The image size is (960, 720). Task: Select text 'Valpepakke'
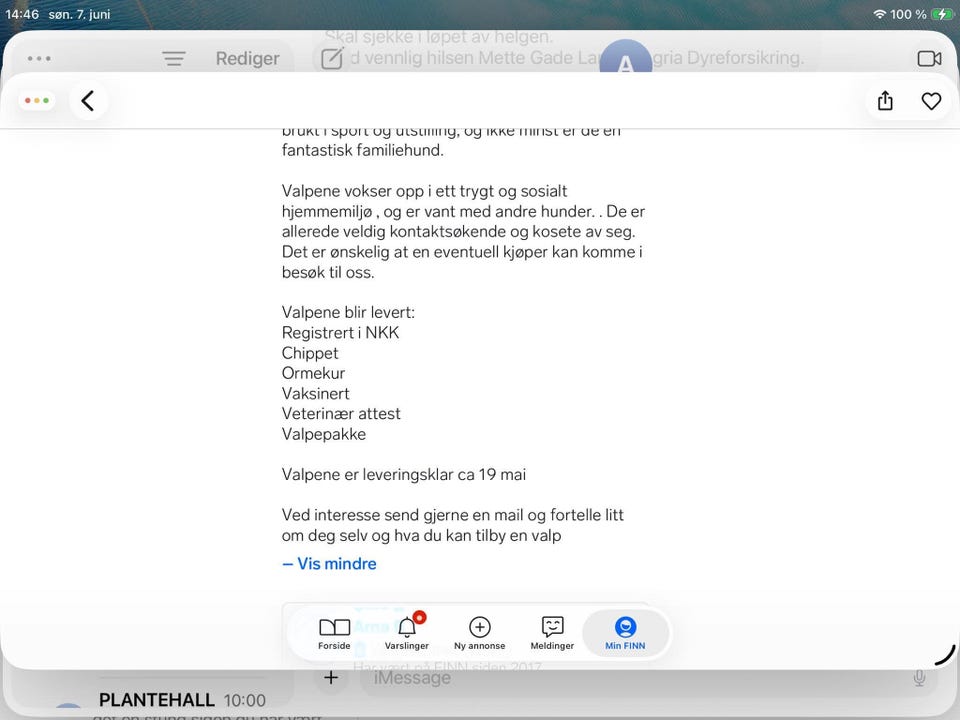coord(324,434)
